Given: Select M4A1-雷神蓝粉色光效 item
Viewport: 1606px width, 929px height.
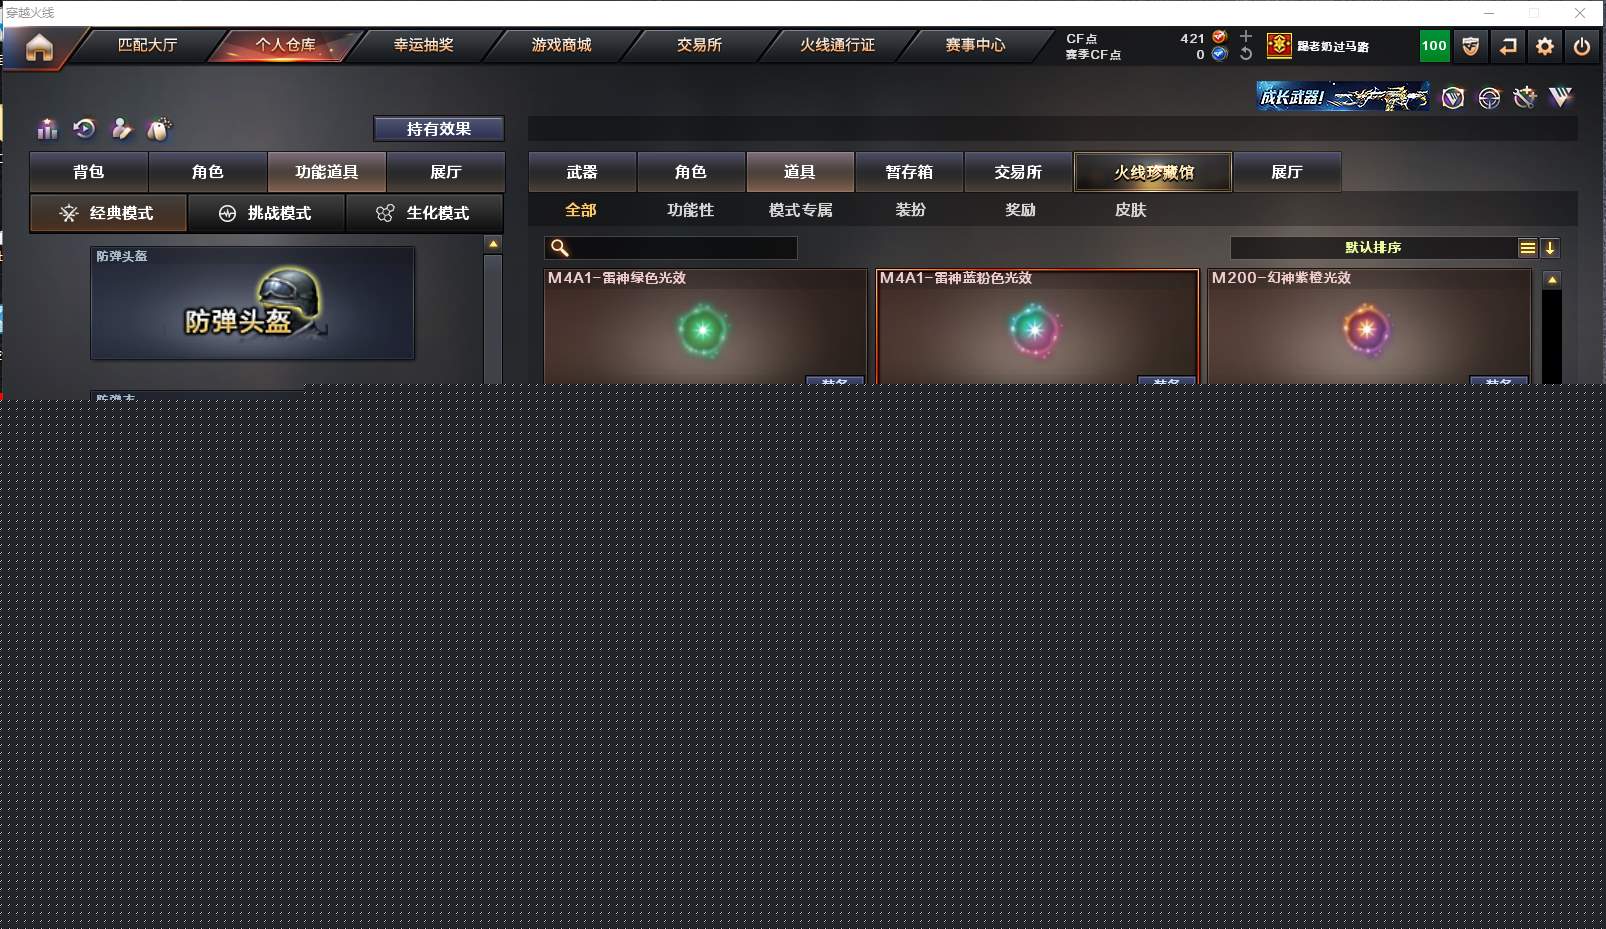Looking at the screenshot, I should [1037, 325].
